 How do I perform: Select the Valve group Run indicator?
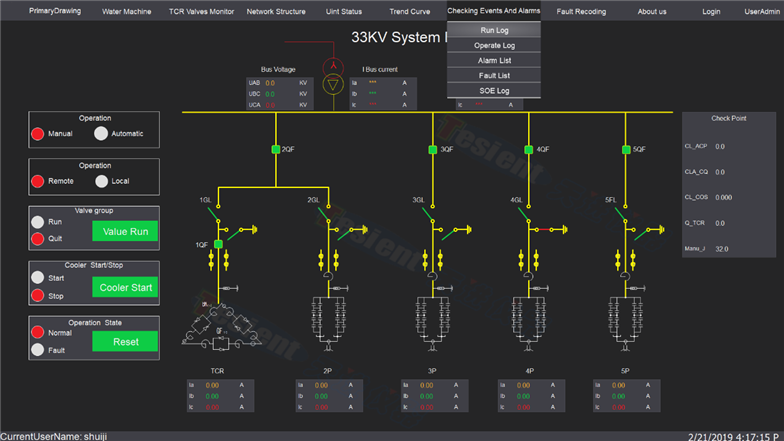coord(38,222)
